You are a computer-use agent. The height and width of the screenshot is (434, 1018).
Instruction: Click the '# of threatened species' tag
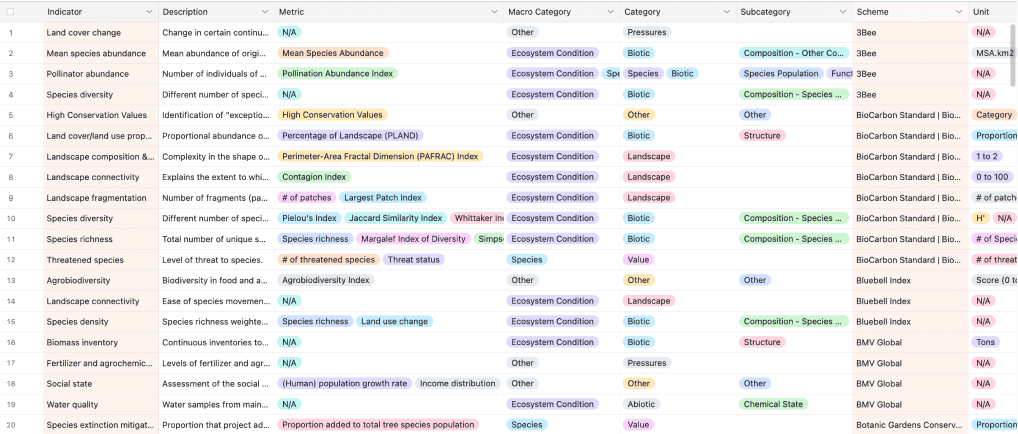point(329,260)
